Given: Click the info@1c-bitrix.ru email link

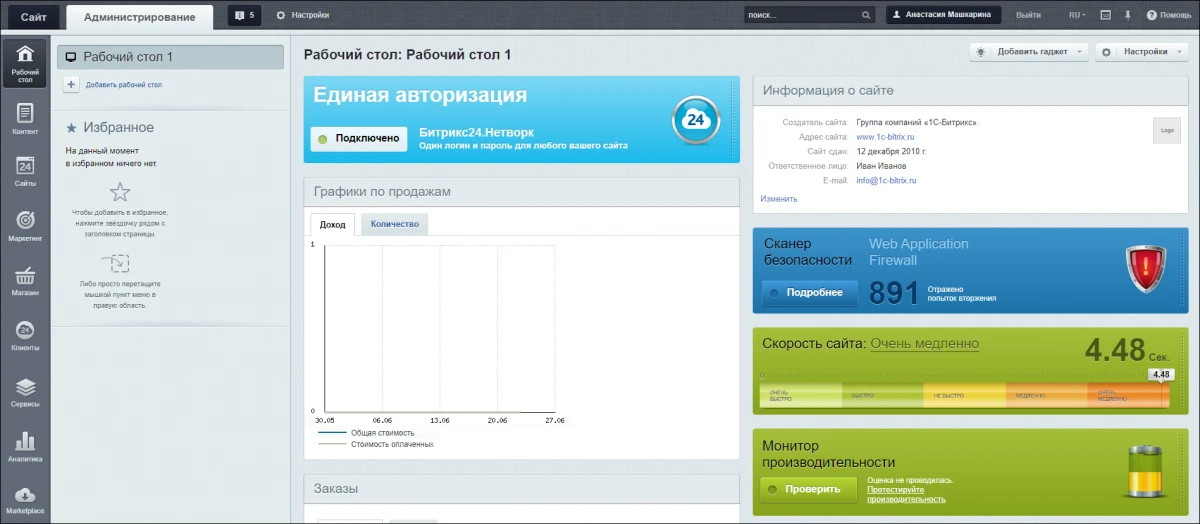Looking at the screenshot, I should click(886, 181).
